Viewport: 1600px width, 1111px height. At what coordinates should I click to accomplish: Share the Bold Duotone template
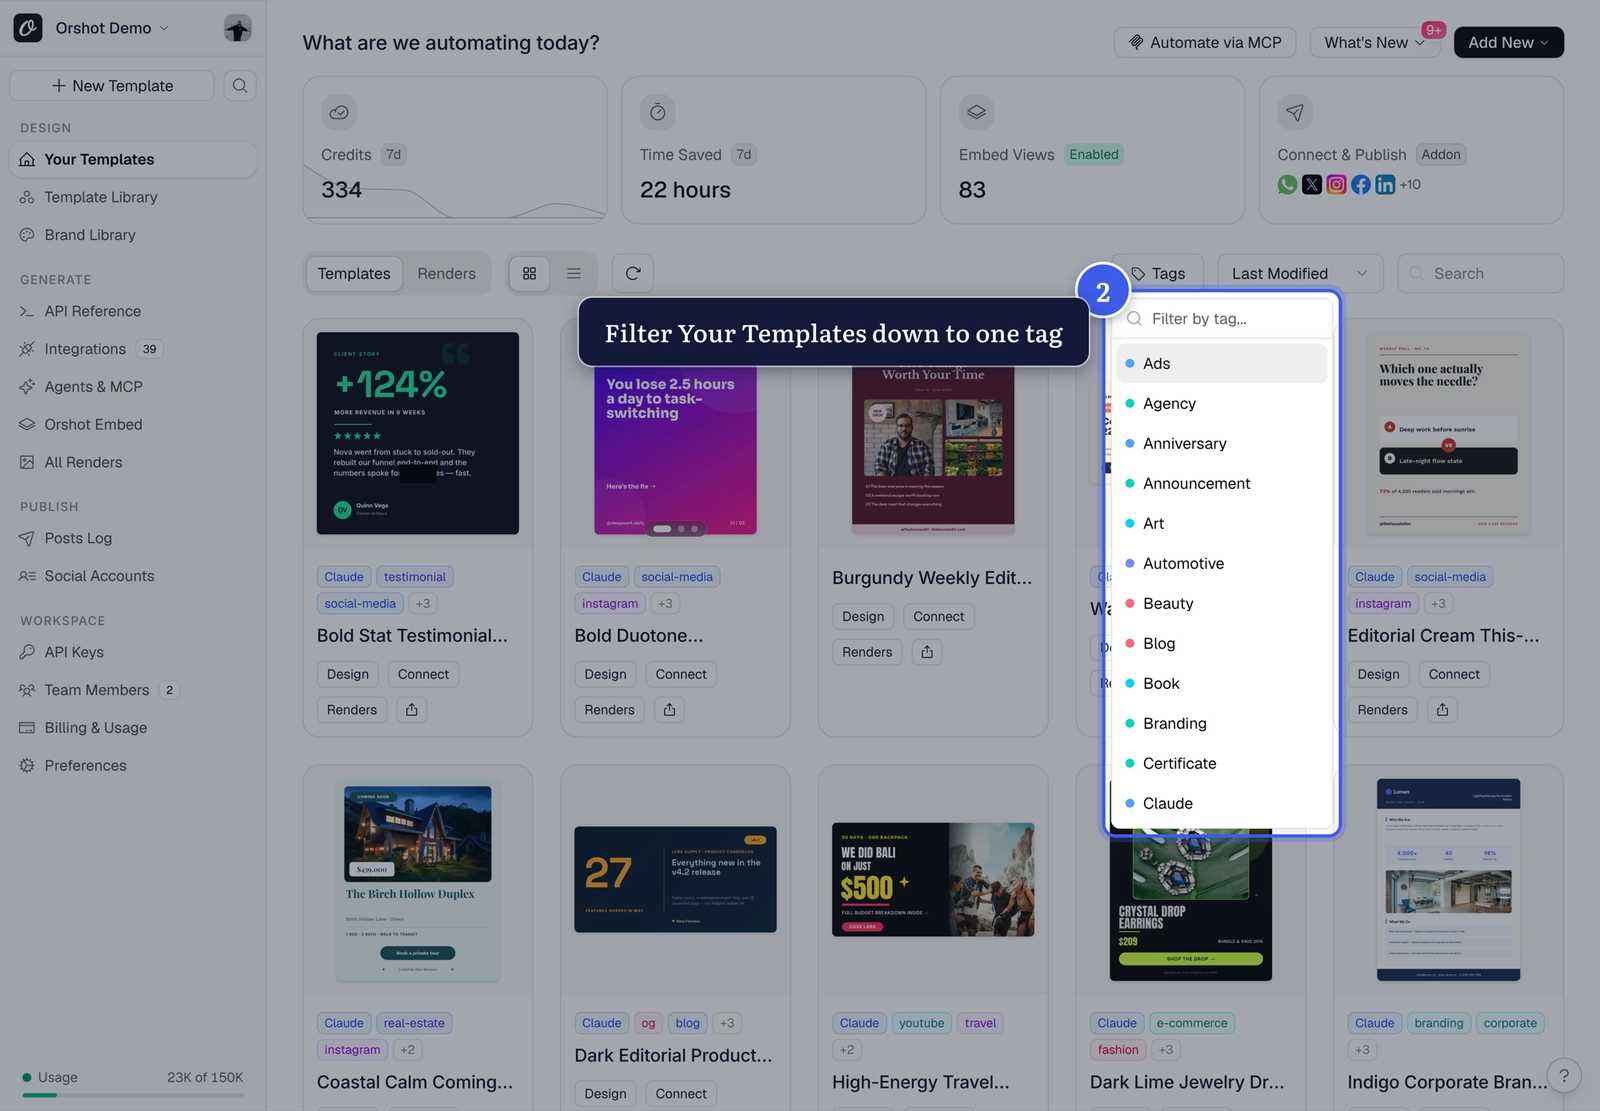coord(670,710)
